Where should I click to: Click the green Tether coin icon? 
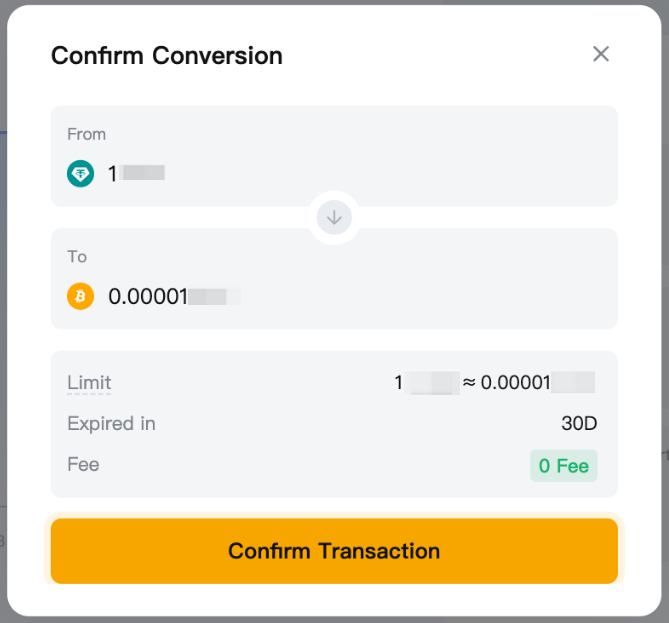point(80,173)
